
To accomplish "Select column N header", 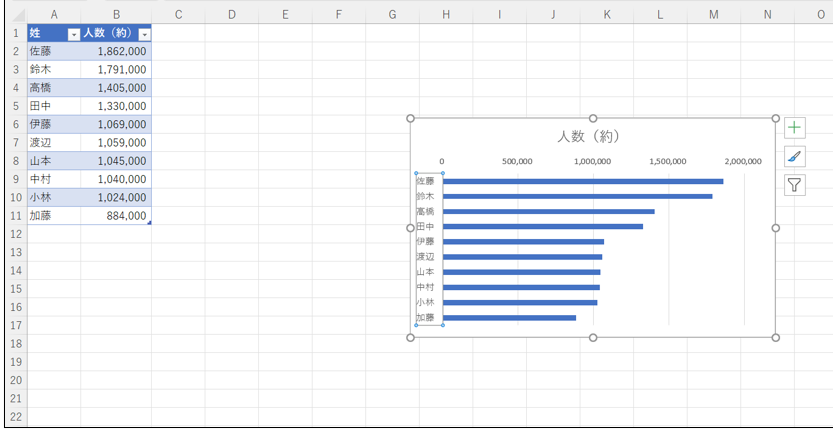I will tap(767, 15).
